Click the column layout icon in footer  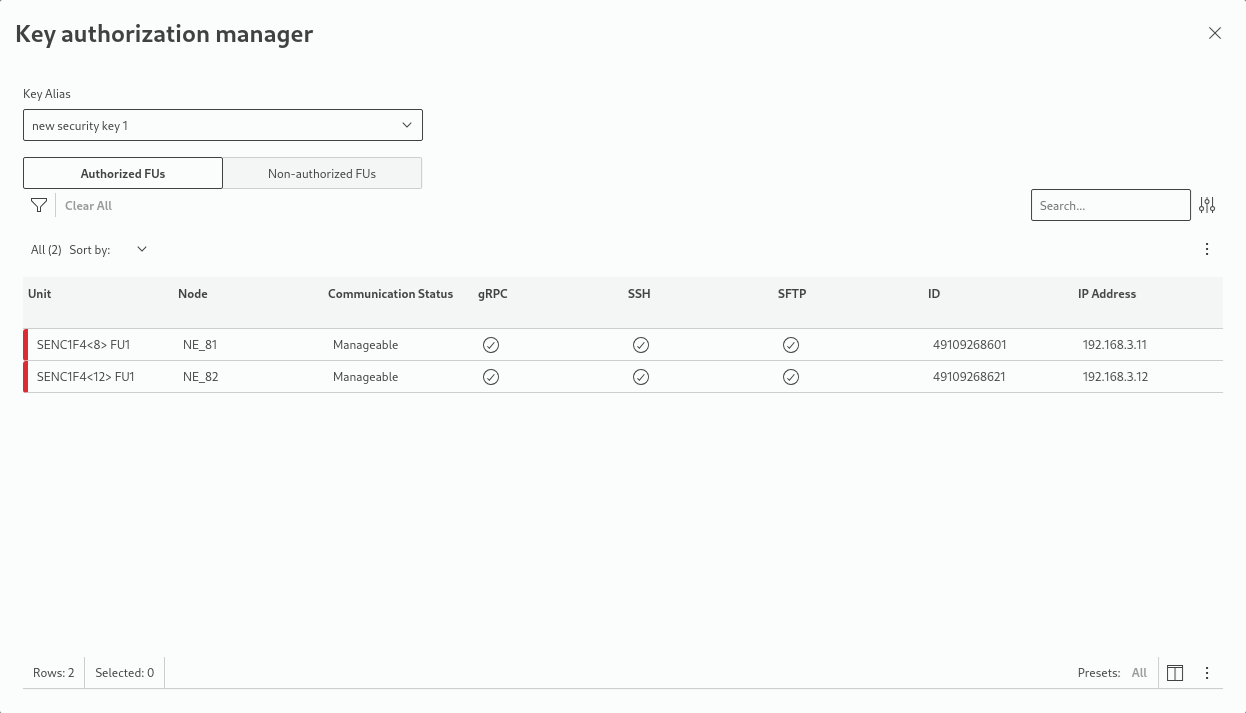[1175, 673]
